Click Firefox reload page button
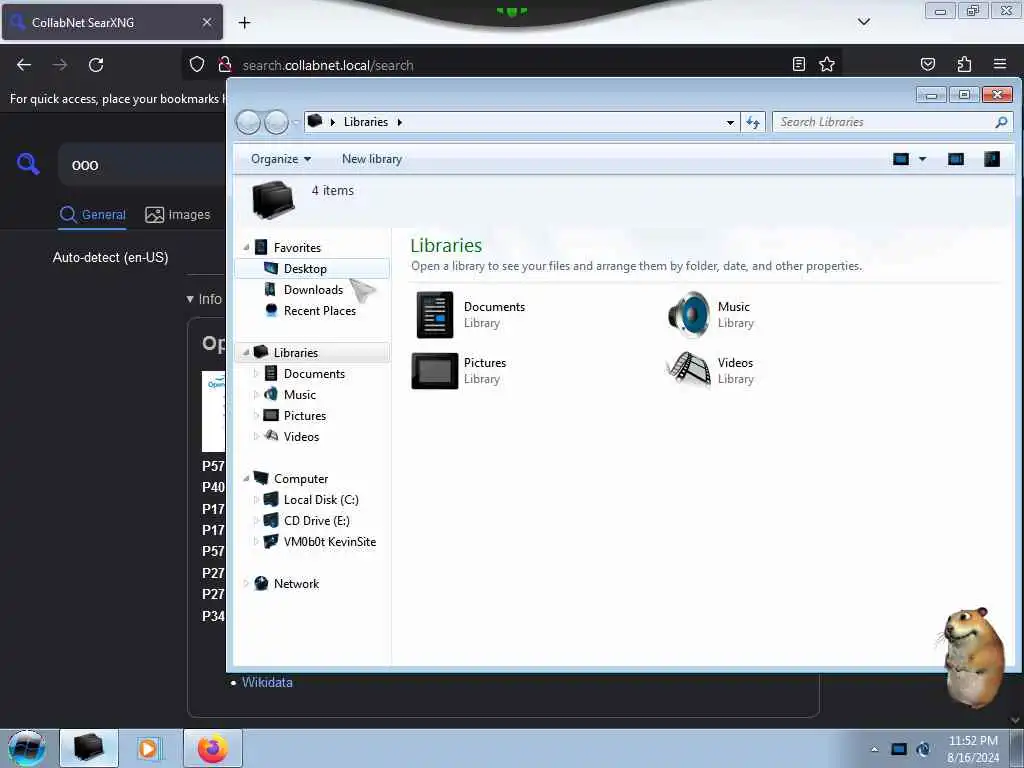Viewport: 1024px width, 768px height. point(96,65)
